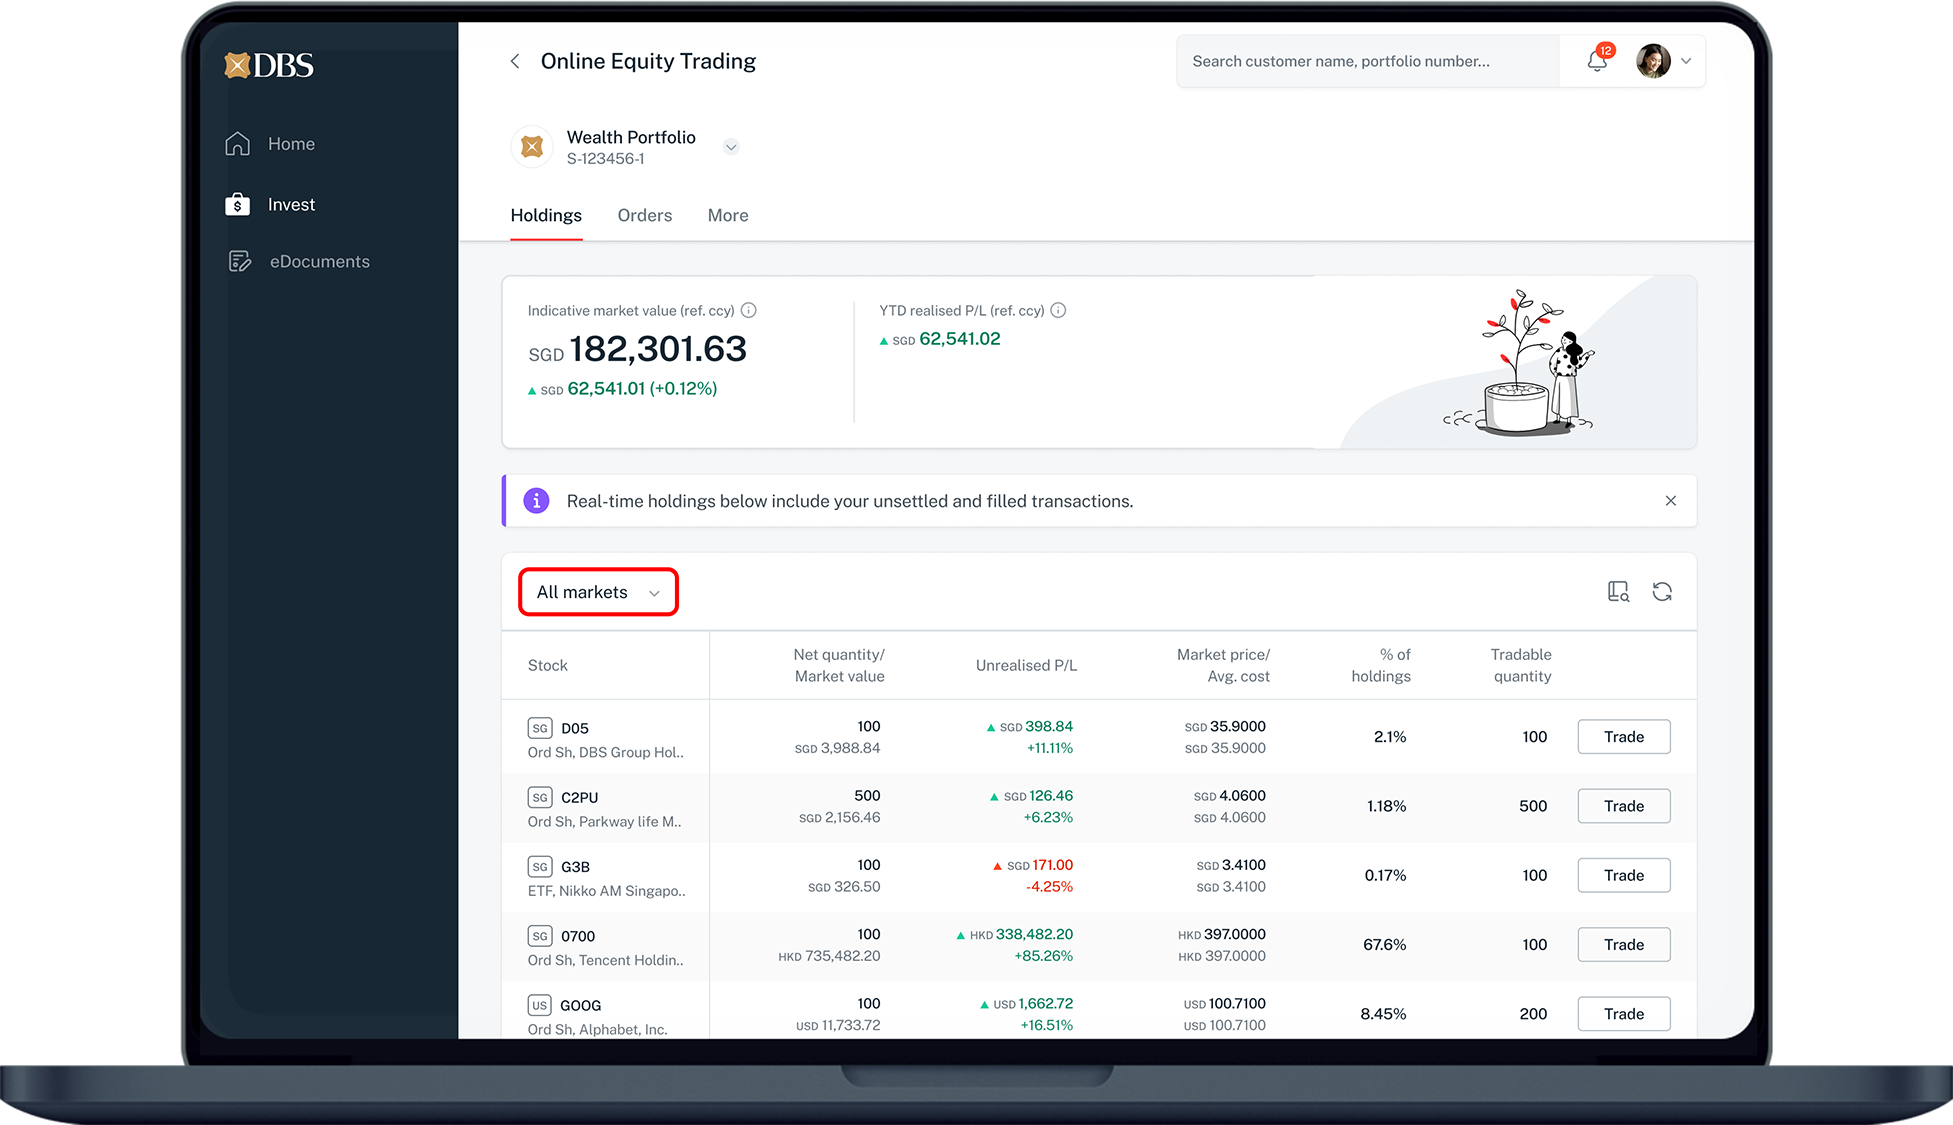Show info for YTD realised P/L
This screenshot has height=1125, width=1953.
(x=1058, y=310)
